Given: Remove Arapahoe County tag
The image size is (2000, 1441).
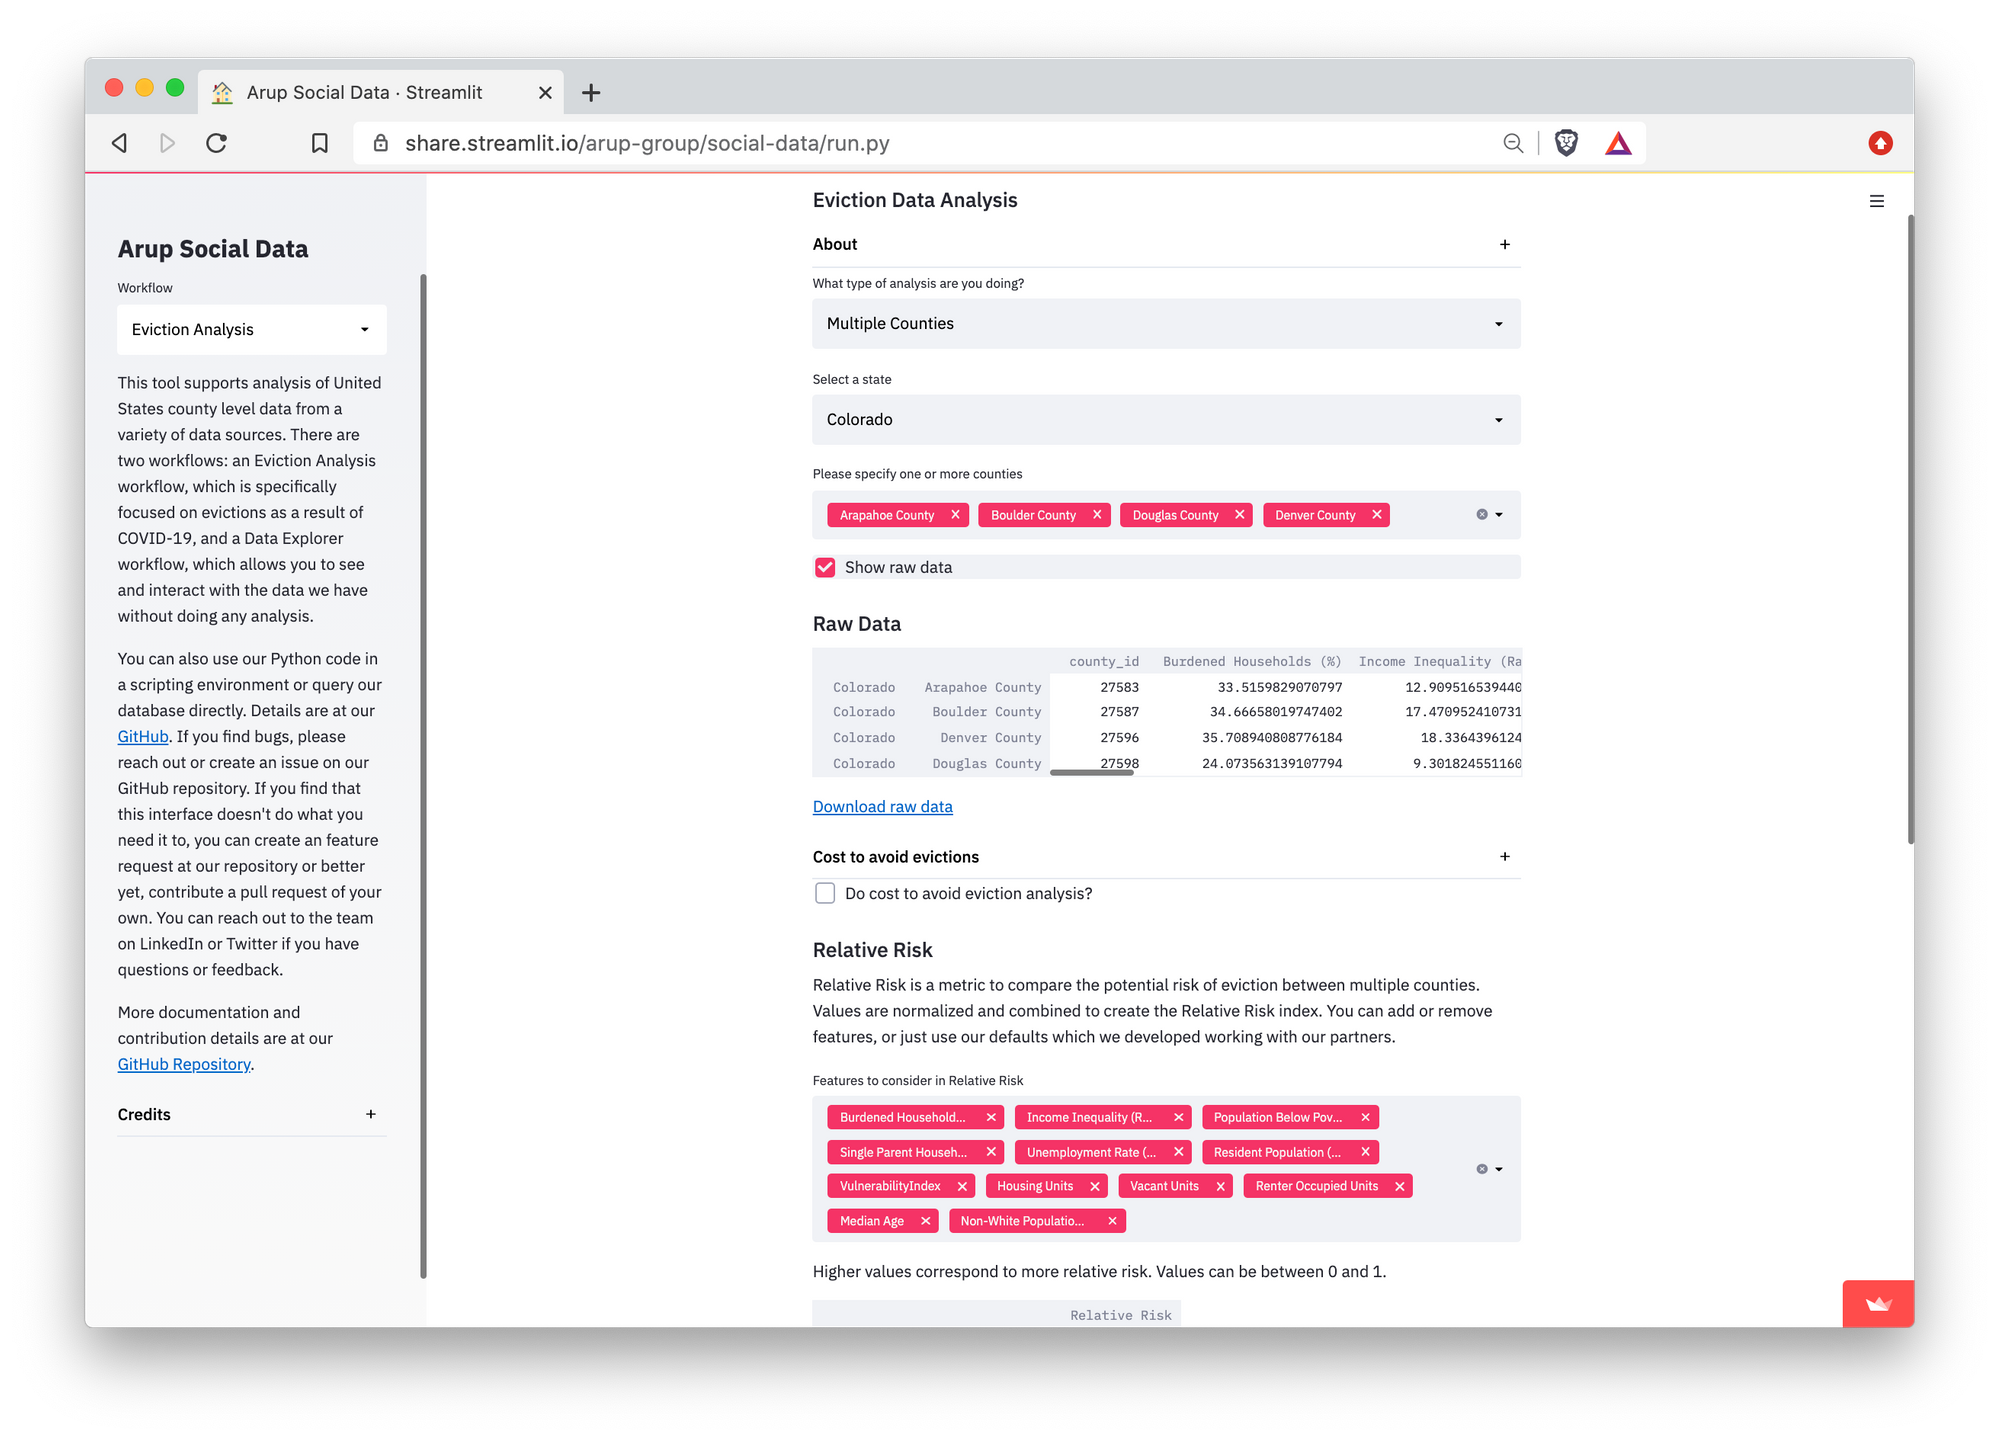Looking at the screenshot, I should click(x=955, y=515).
